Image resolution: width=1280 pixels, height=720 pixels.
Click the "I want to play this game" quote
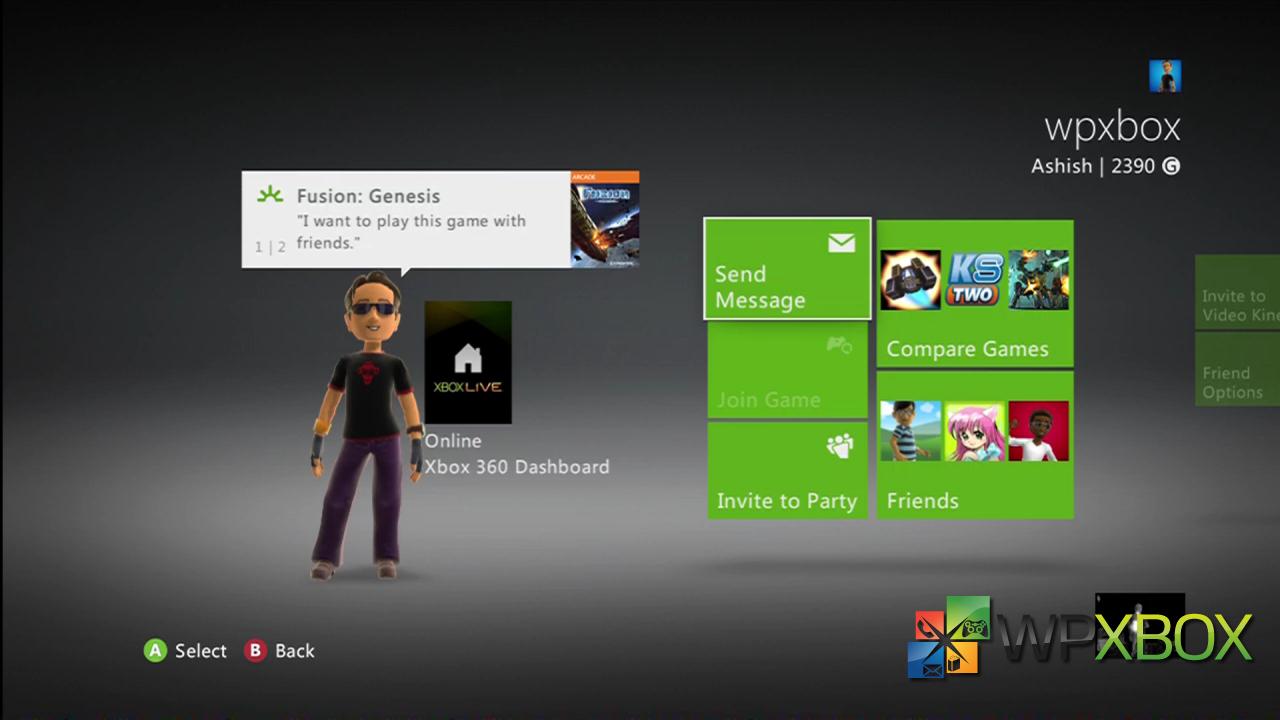411,232
